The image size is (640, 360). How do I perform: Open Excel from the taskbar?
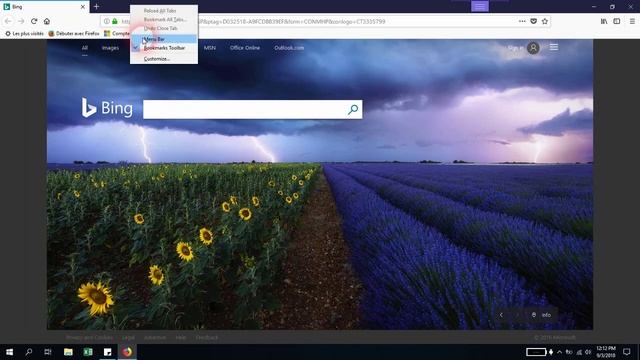tap(88, 352)
